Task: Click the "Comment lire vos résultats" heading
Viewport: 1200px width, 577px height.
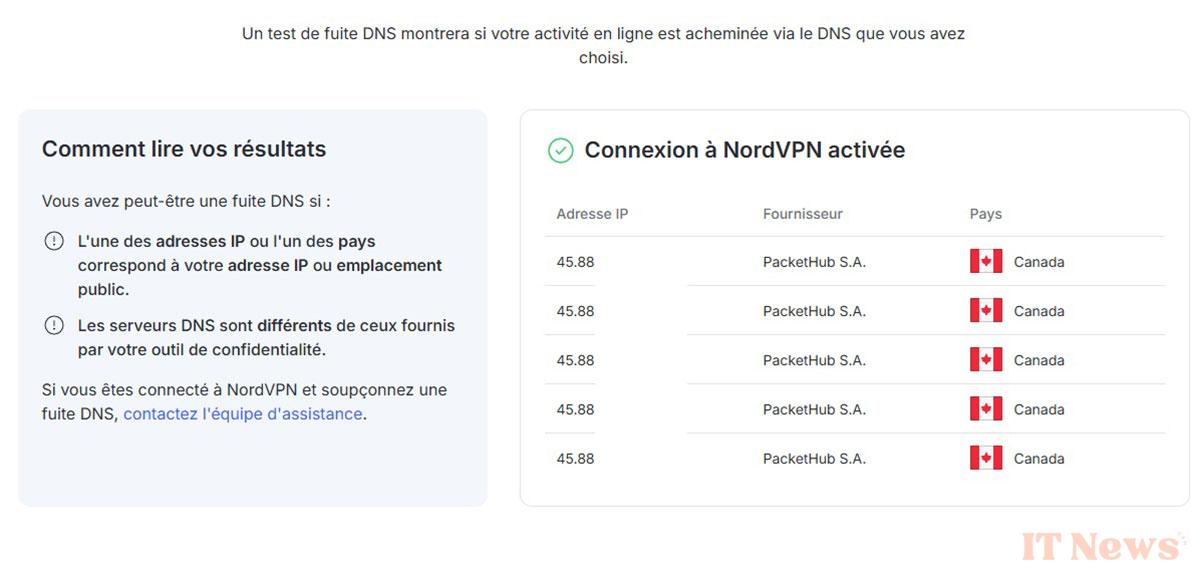Action: (x=184, y=149)
